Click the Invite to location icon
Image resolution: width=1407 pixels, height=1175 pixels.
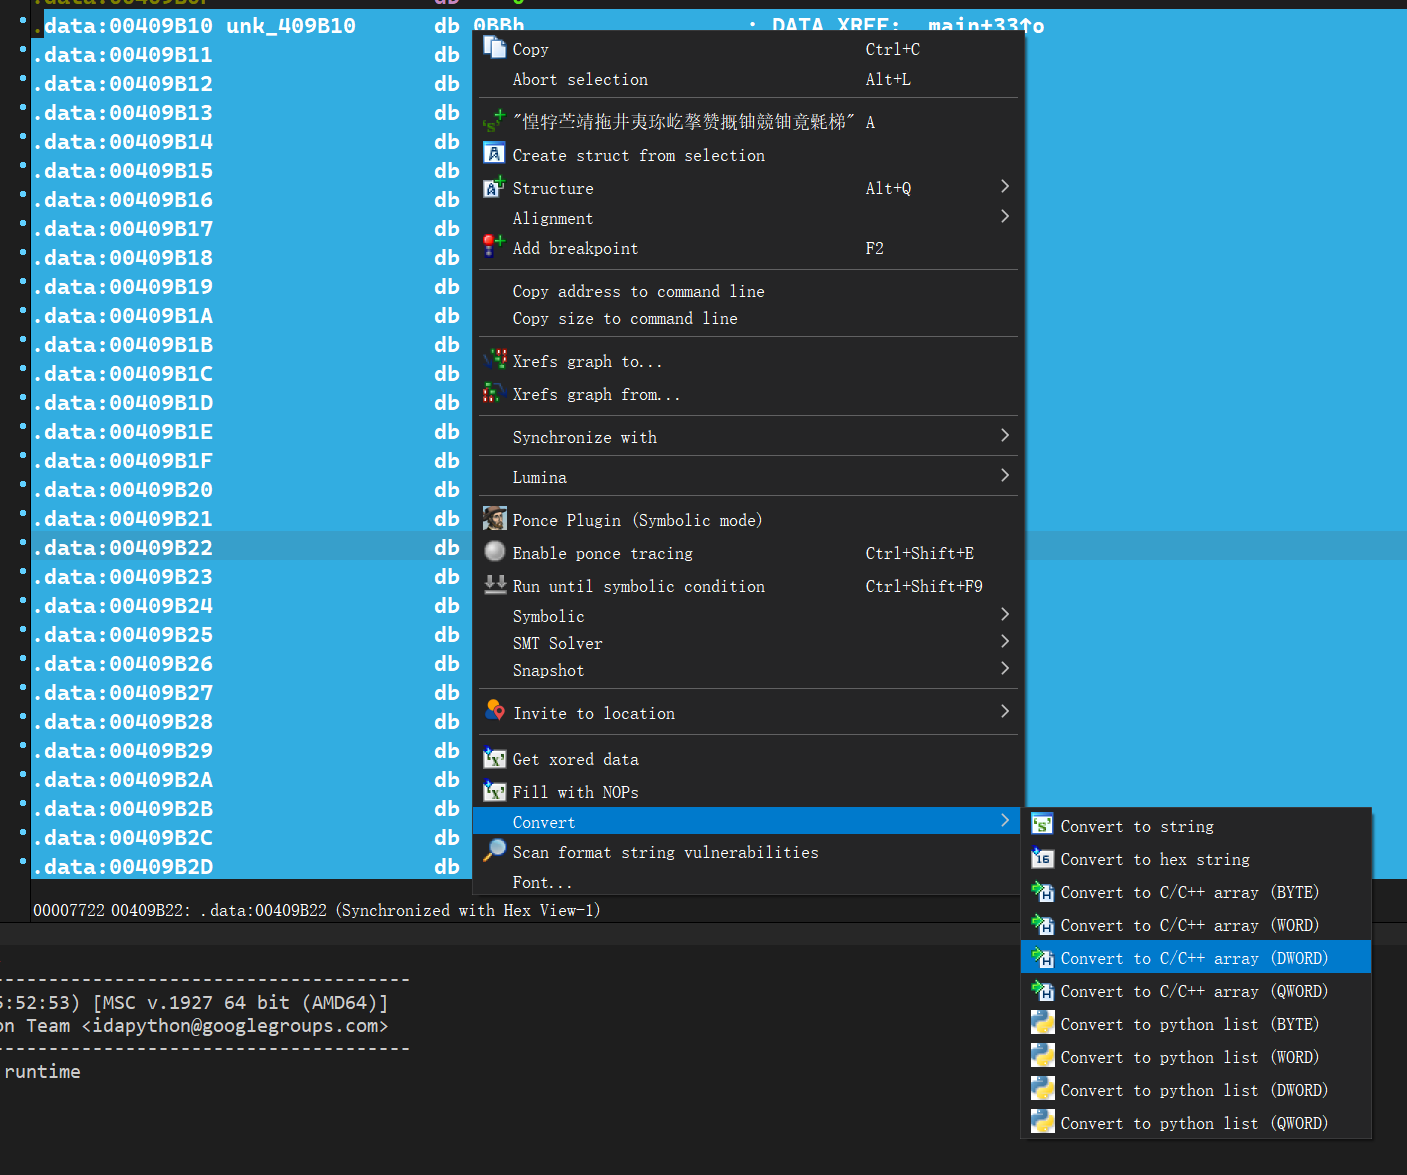(x=494, y=712)
